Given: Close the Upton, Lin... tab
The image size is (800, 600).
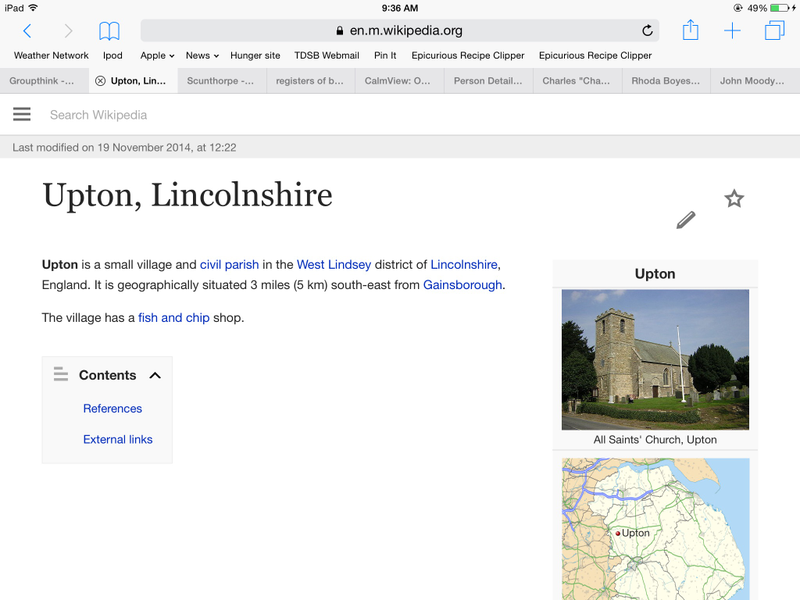Looking at the screenshot, I should coord(101,81).
